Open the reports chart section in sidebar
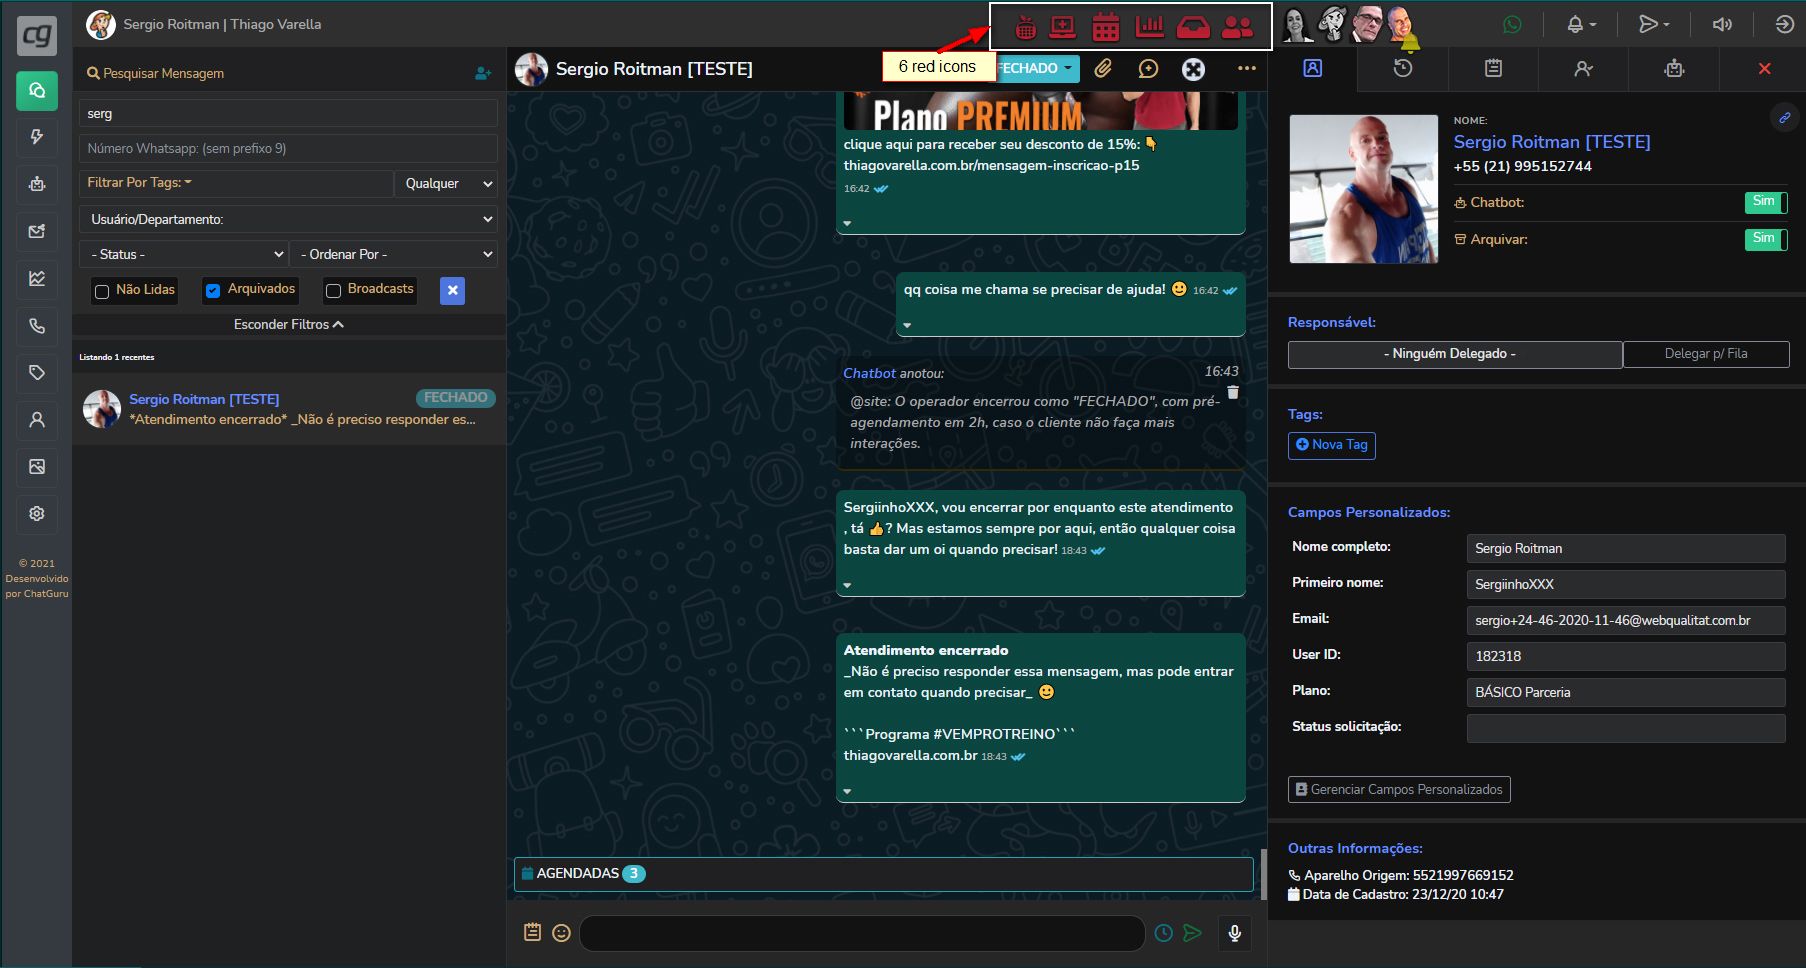1806x968 pixels. (x=37, y=279)
